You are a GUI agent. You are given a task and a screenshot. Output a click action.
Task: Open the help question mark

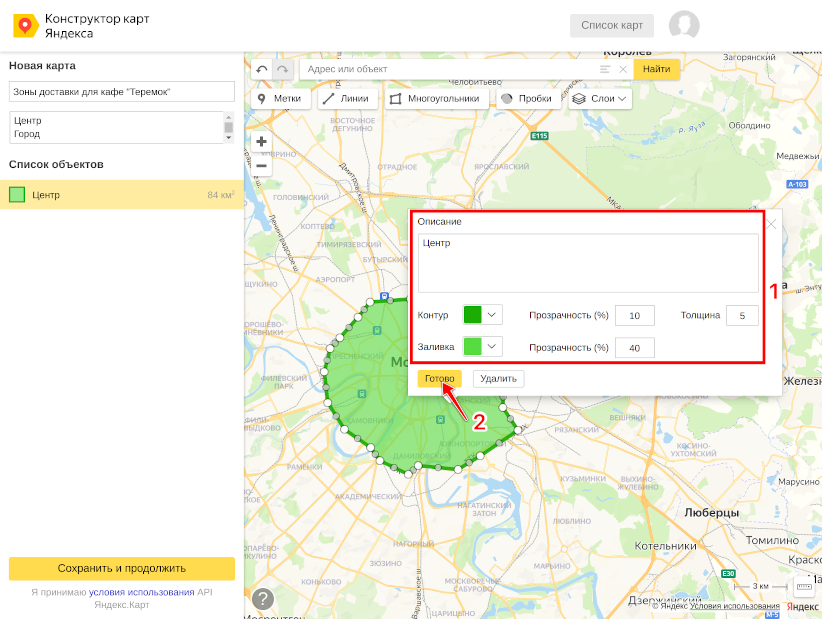(263, 599)
